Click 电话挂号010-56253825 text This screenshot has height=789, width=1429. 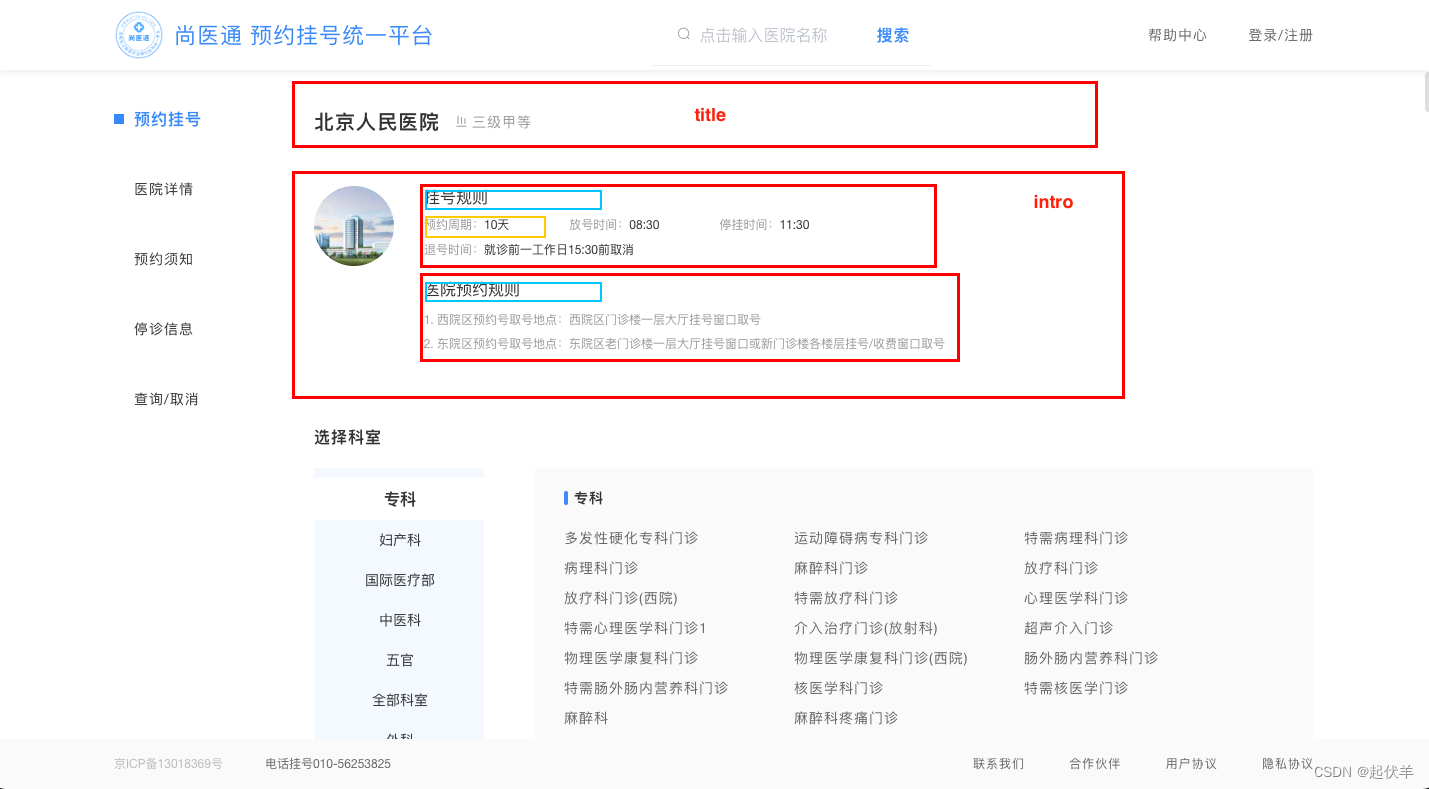pyautogui.click(x=328, y=764)
